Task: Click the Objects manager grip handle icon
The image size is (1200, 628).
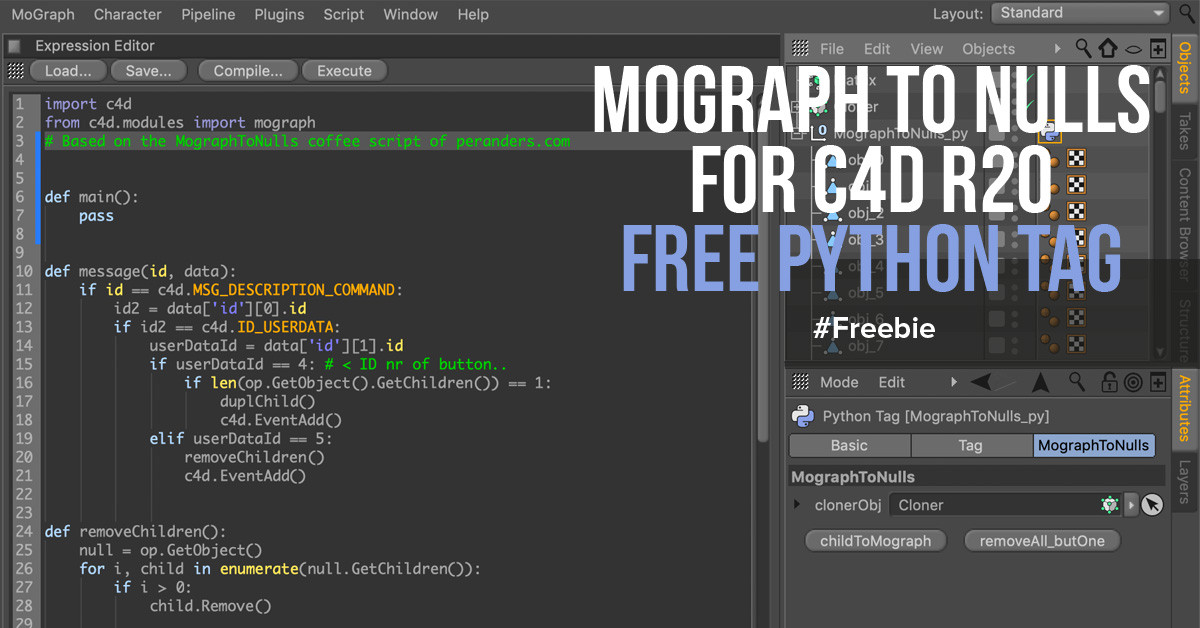Action: coord(800,48)
